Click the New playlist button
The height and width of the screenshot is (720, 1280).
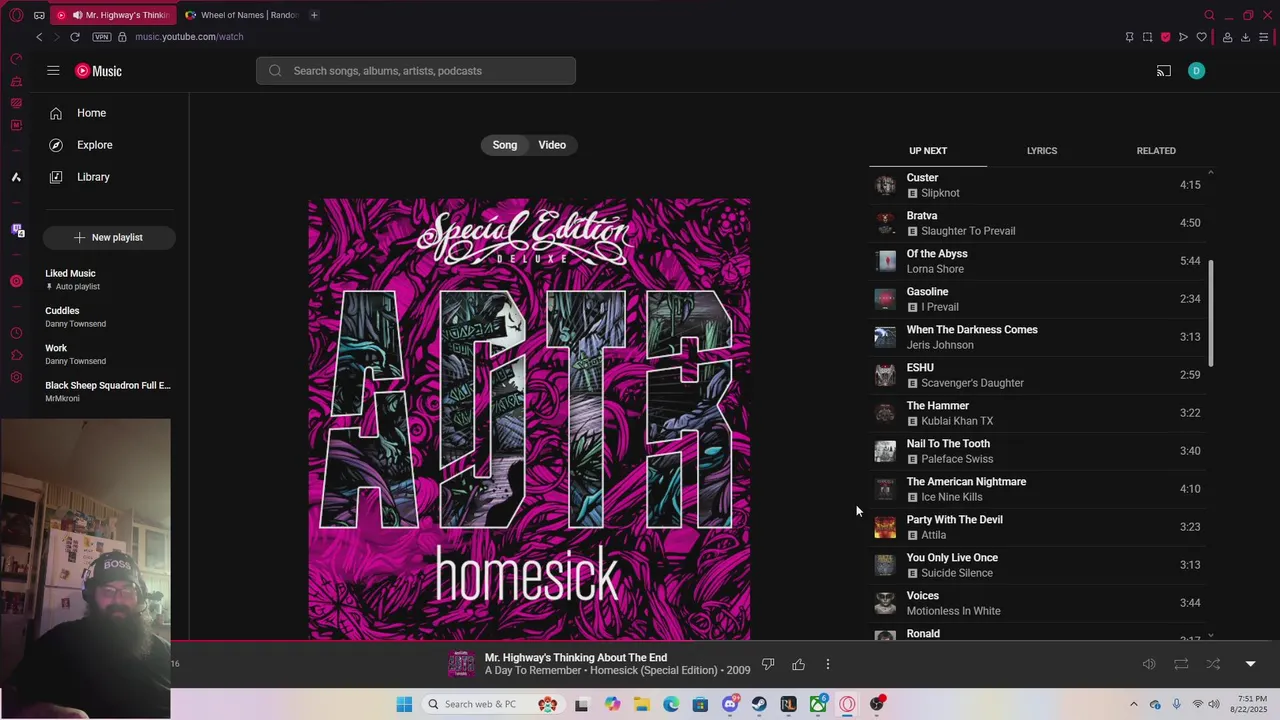point(109,237)
